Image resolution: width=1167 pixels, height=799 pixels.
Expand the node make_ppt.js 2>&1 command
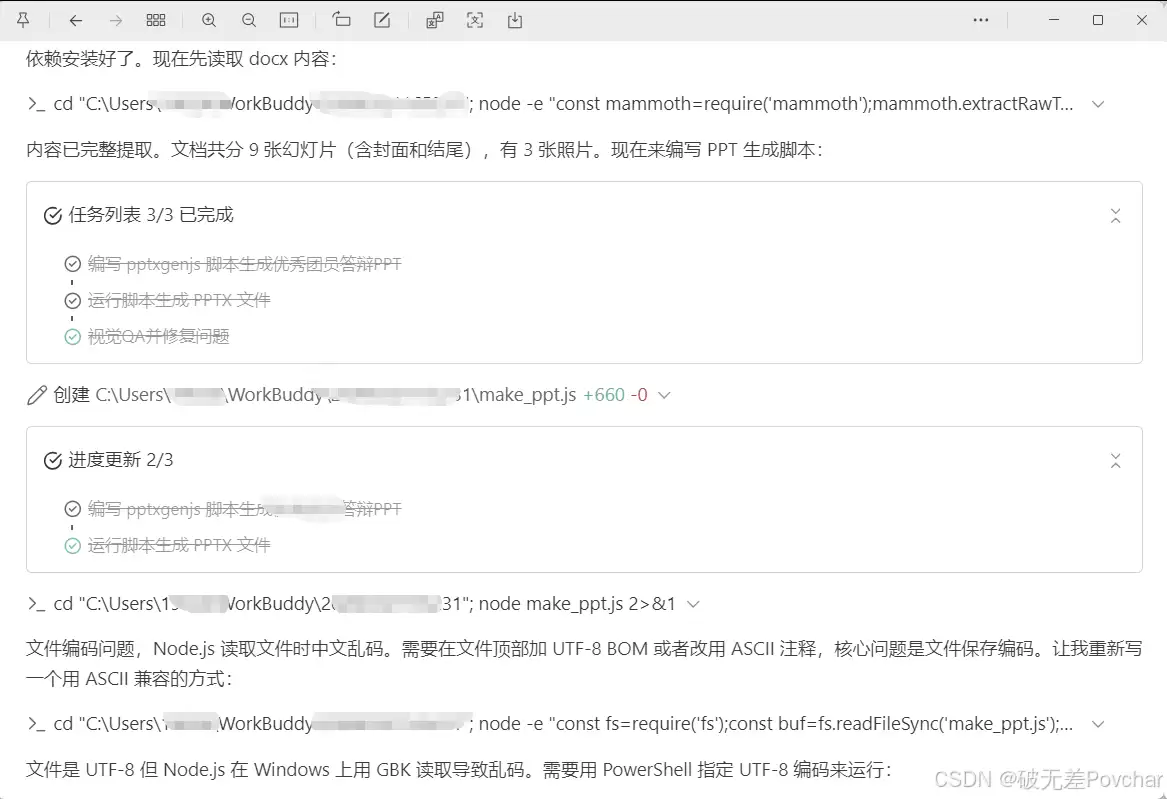pos(694,604)
